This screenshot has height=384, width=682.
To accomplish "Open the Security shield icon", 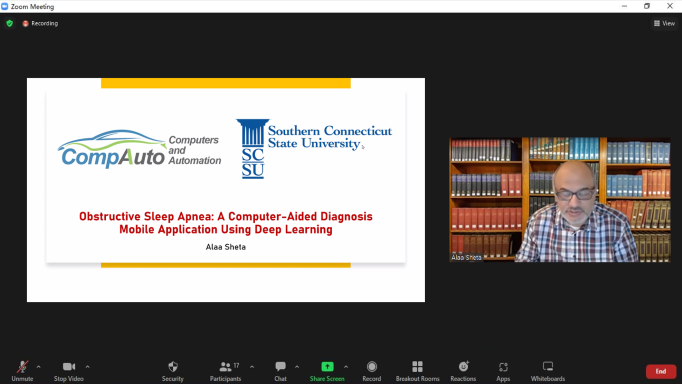I will 173,367.
